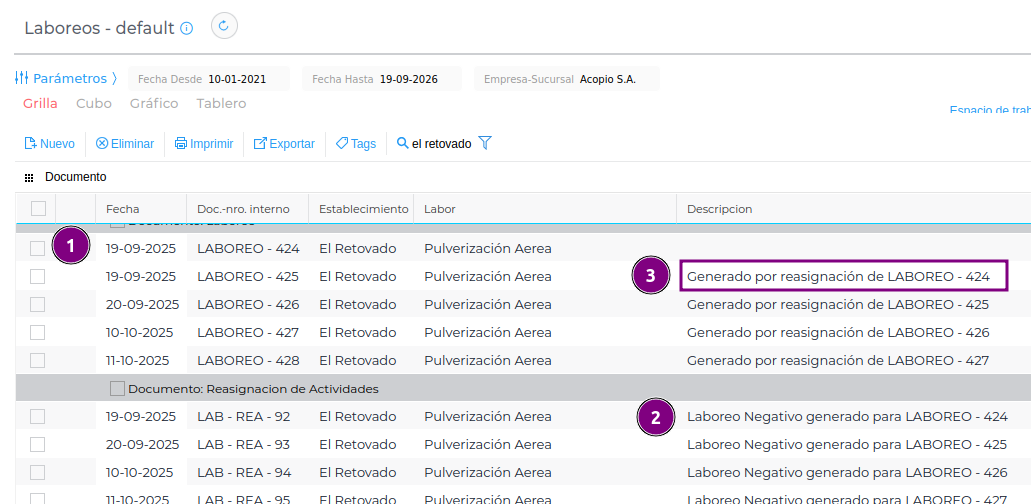Click date 20-09-2025 in LABOREO - 426 row
1031x504 pixels.
tap(142, 305)
